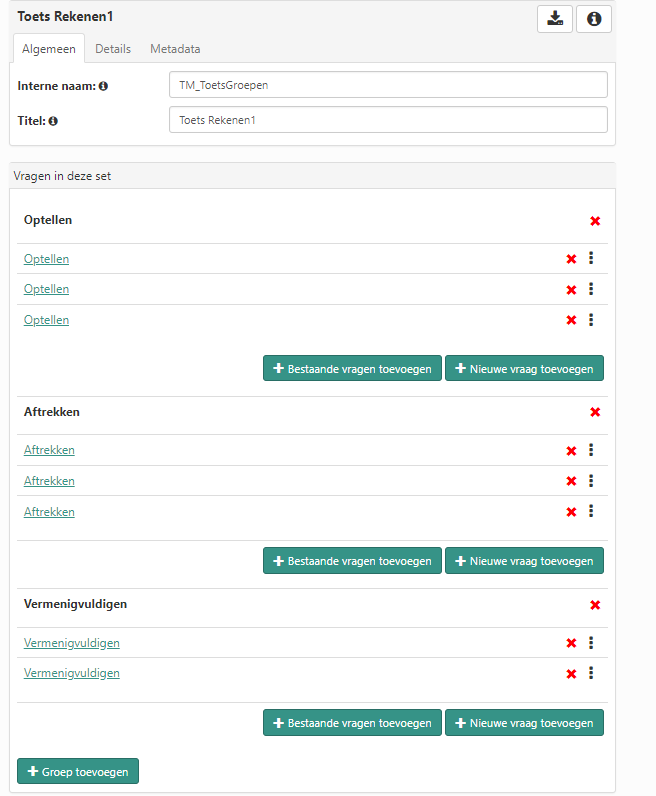Open the three-dot menu of the first Optellen question
Viewport: 656px width, 796px height.
tap(591, 258)
